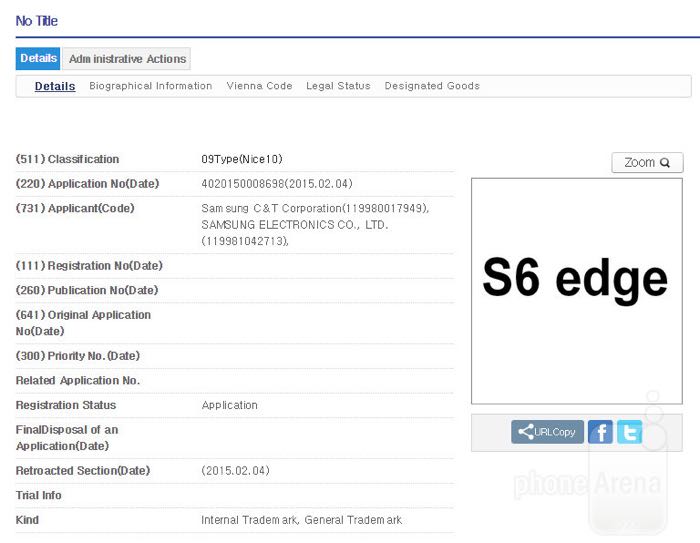
Task: Open the S6 edge trademark image
Action: (x=577, y=291)
